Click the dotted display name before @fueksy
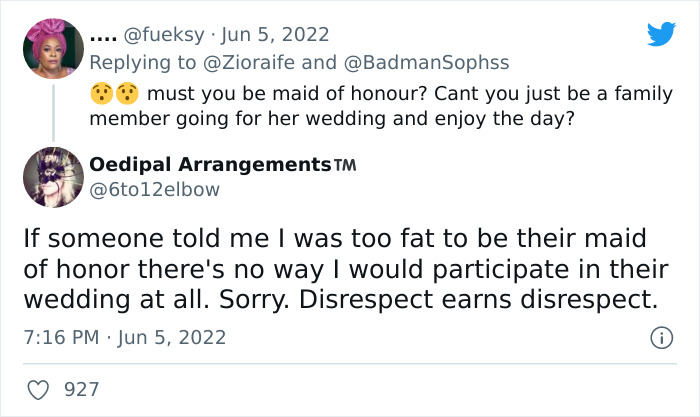Image resolution: width=700 pixels, height=417 pixels. [x=103, y=34]
